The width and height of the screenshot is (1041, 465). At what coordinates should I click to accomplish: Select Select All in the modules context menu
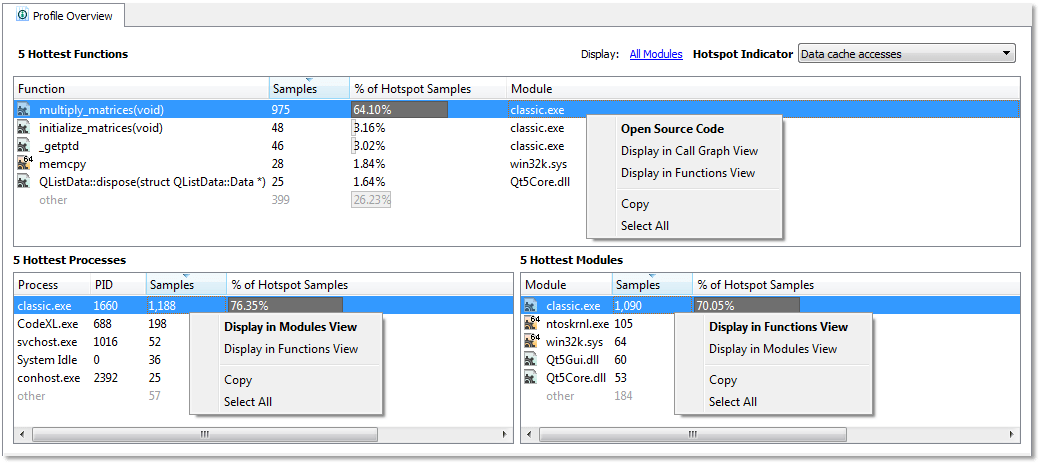tap(733, 402)
